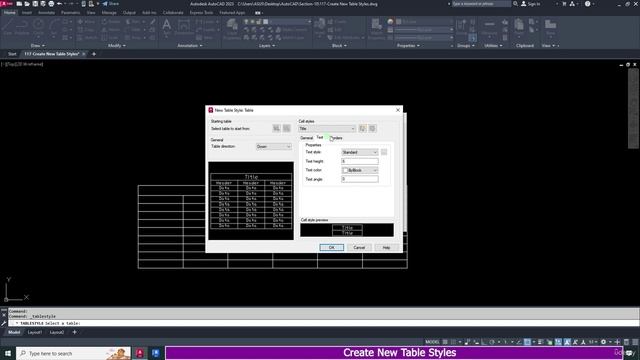Screen dimensions: 640x360
Task: Expand the Draw panel dropdown
Action: pos(38,46)
